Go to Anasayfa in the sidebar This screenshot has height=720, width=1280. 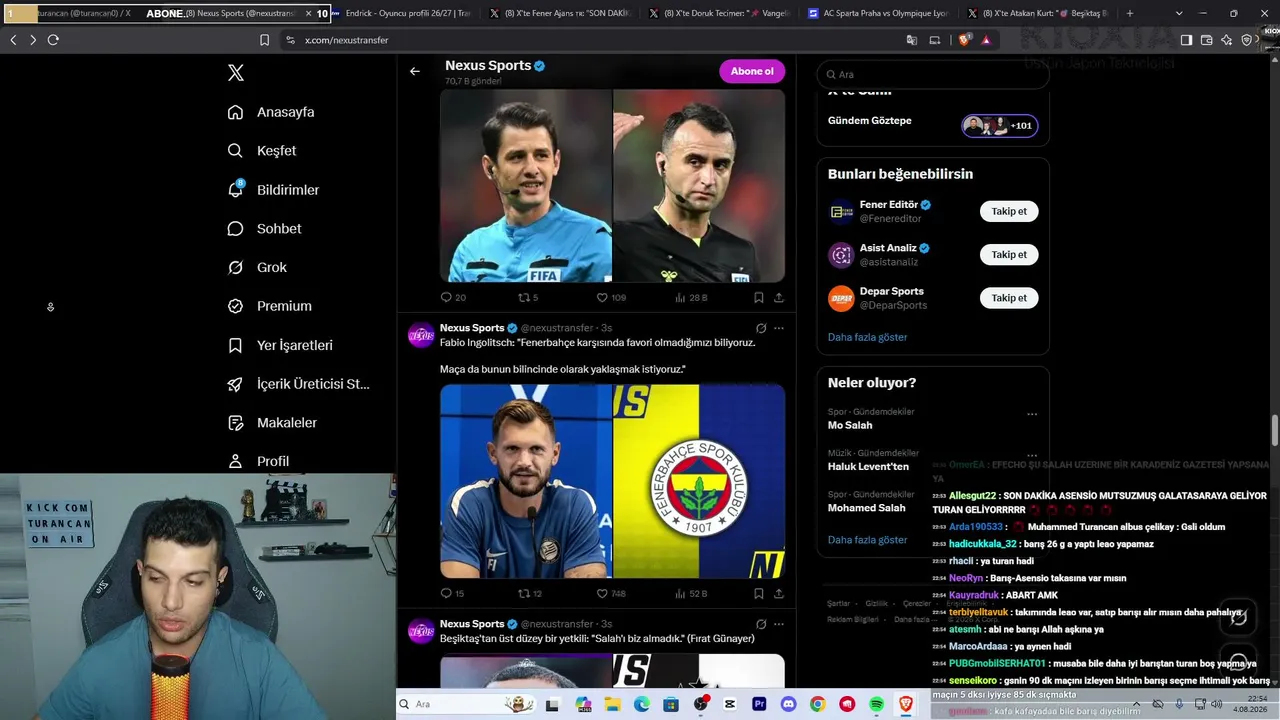tap(271, 112)
